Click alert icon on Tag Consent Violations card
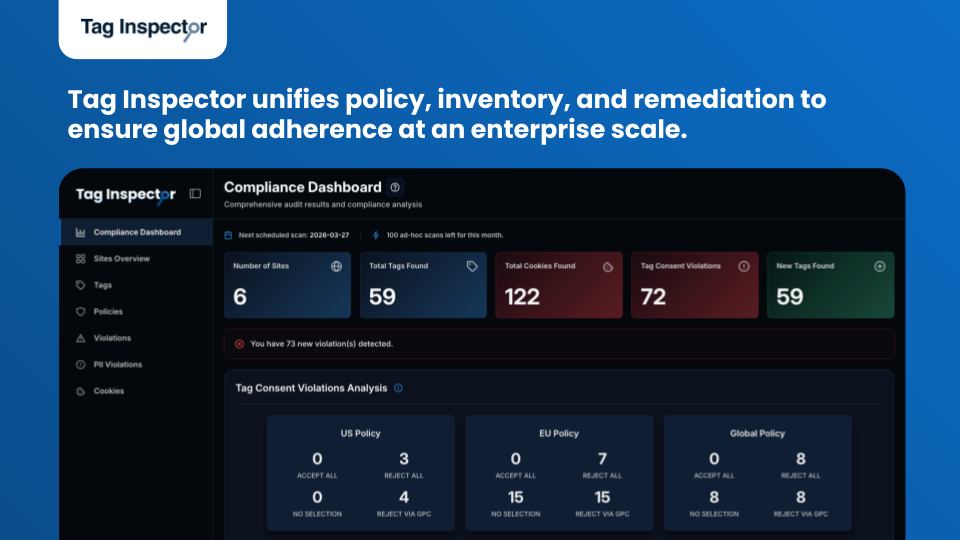This screenshot has height=540, width=960. tap(744, 266)
